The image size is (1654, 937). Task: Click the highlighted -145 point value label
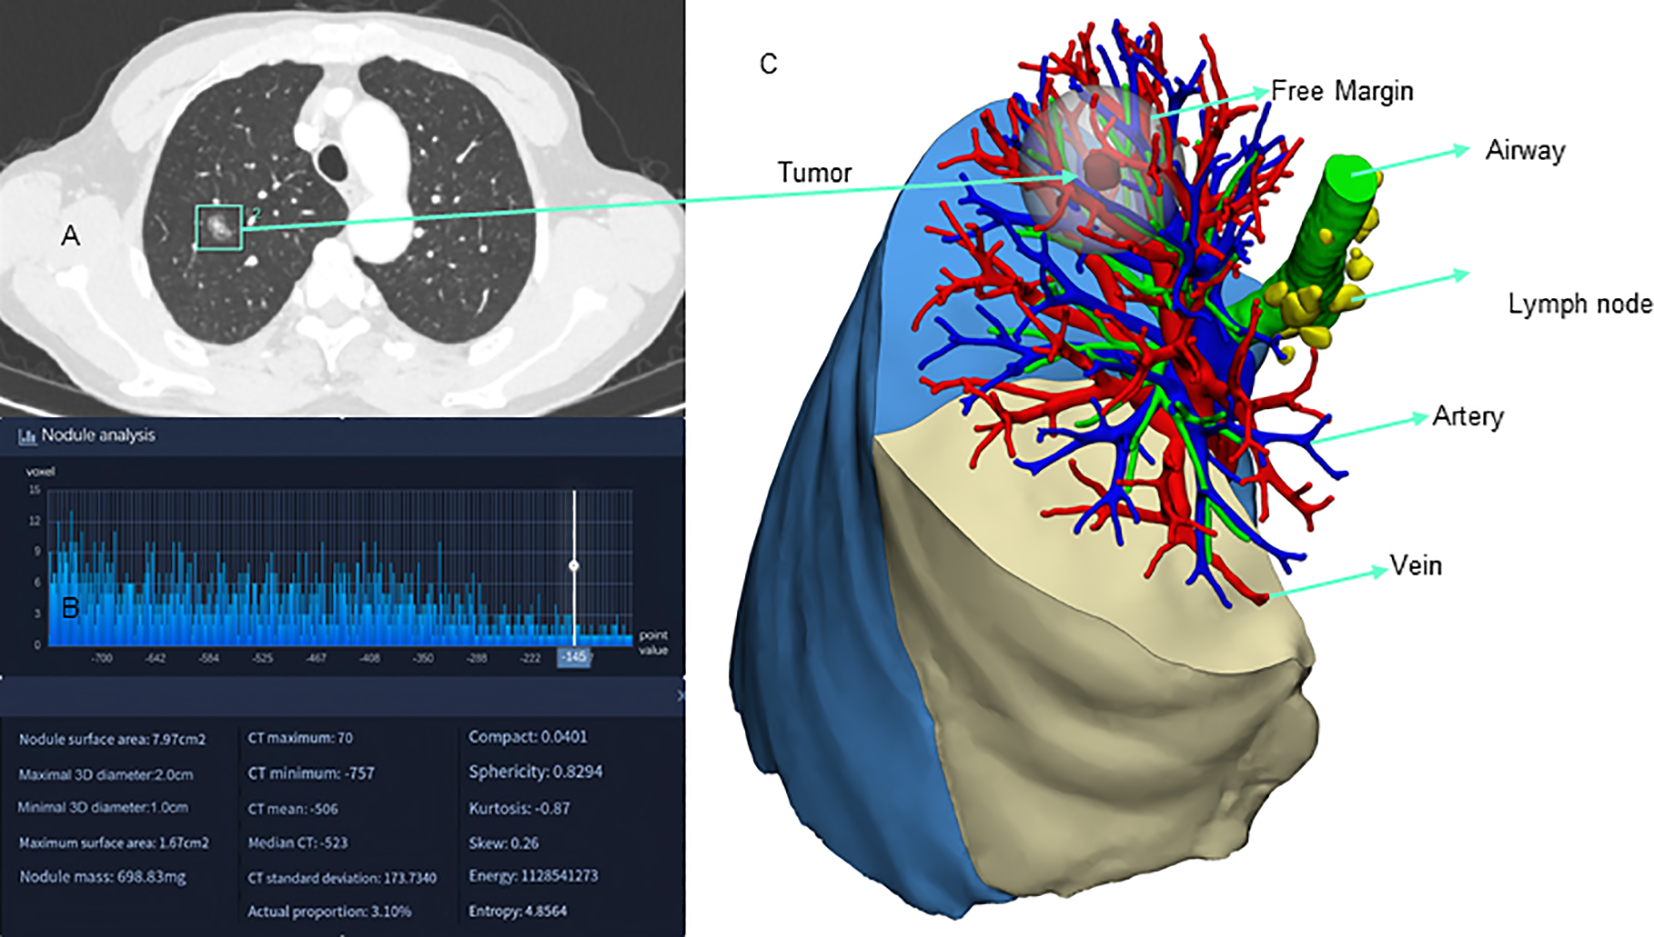(x=574, y=657)
